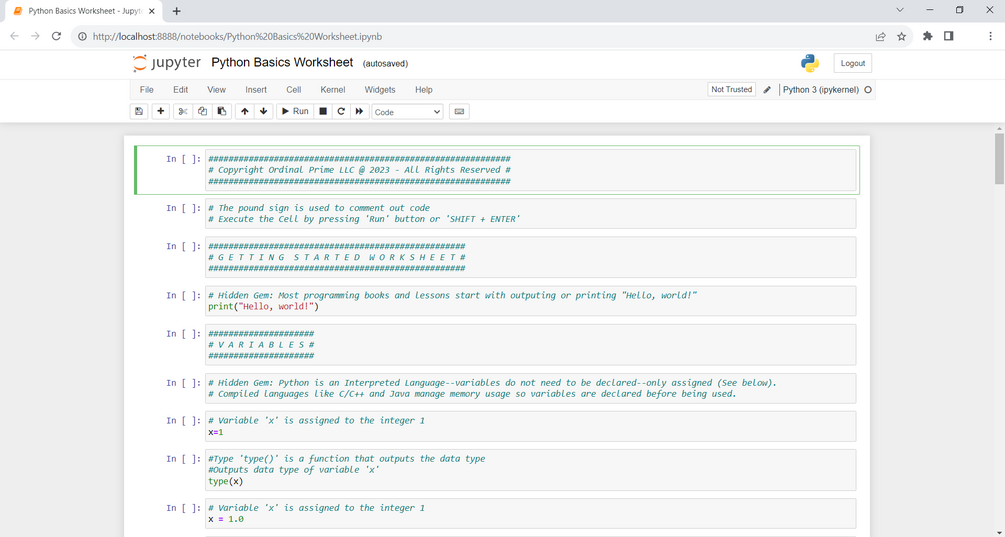Image resolution: width=1005 pixels, height=537 pixels.
Task: Select the Python Basics Worksheet browser tab
Action: click(x=82, y=11)
